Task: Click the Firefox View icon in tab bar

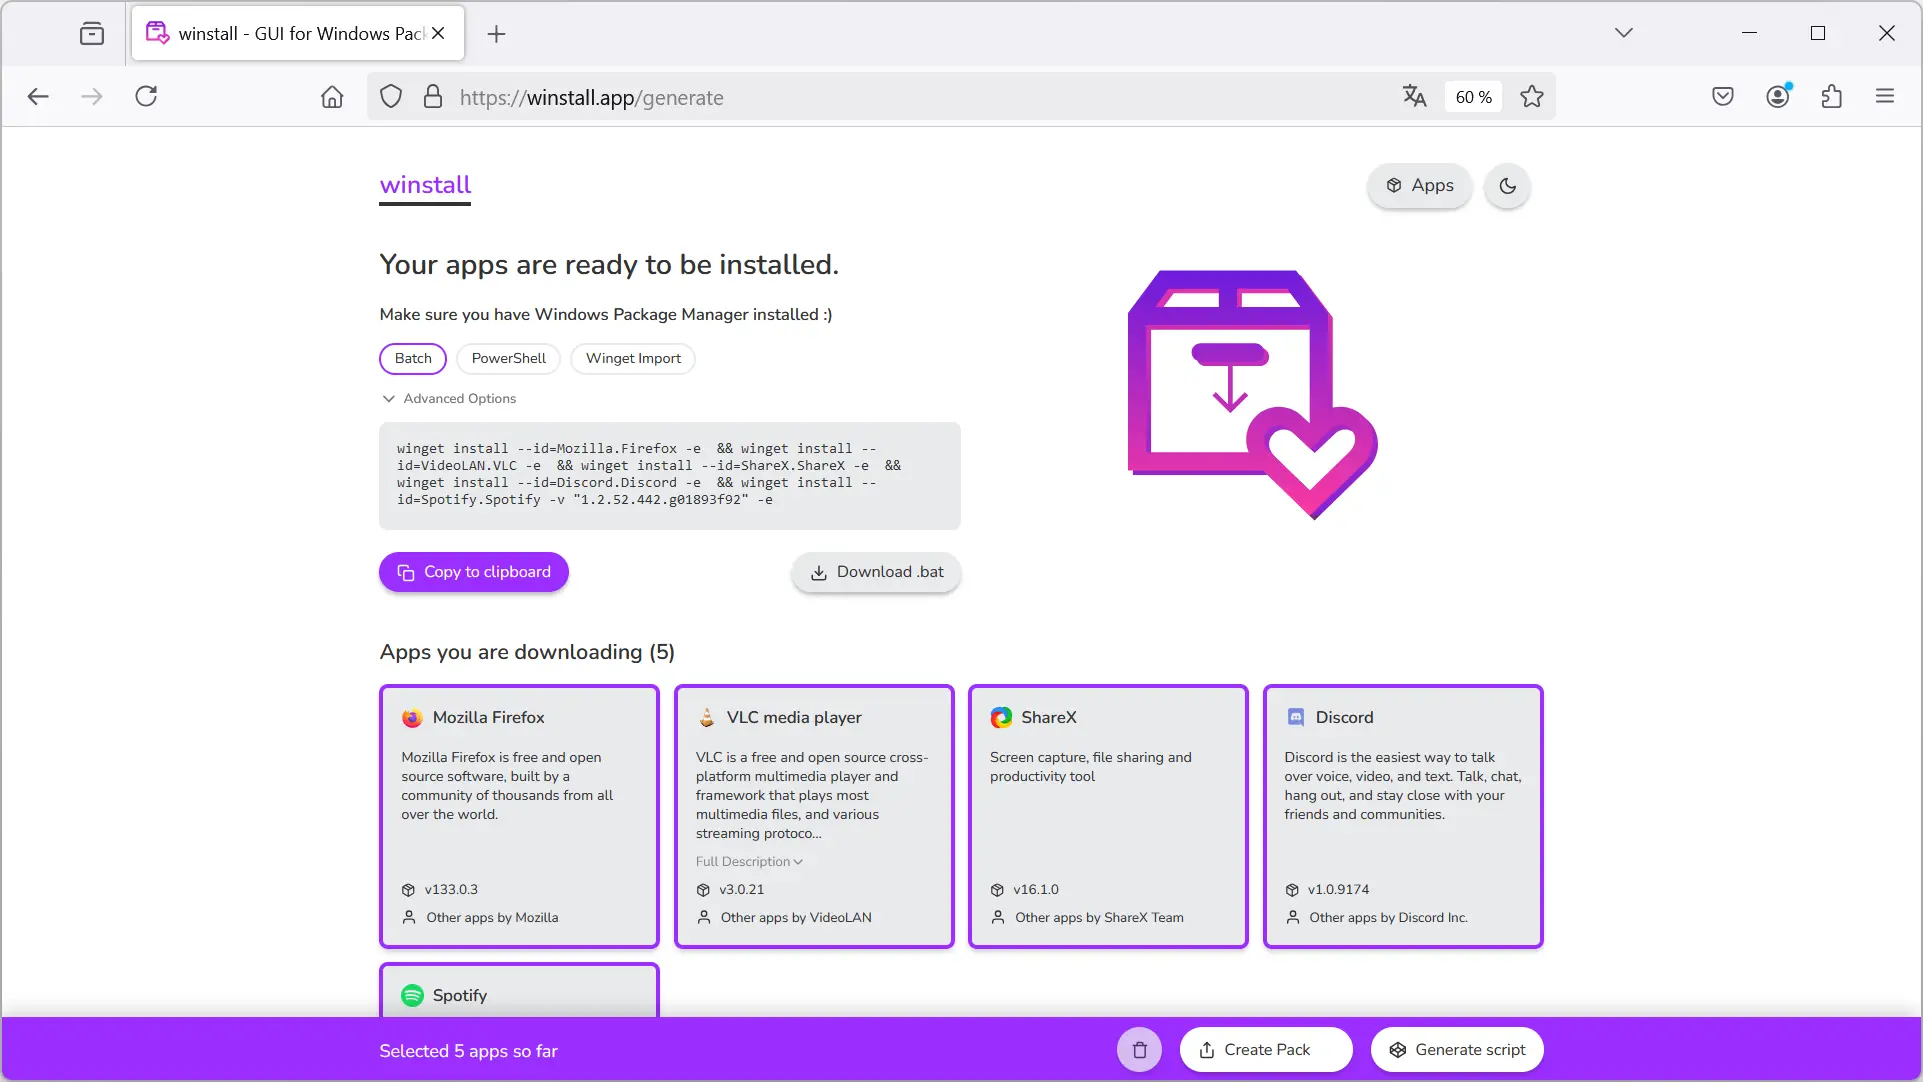Action: pyautogui.click(x=92, y=33)
